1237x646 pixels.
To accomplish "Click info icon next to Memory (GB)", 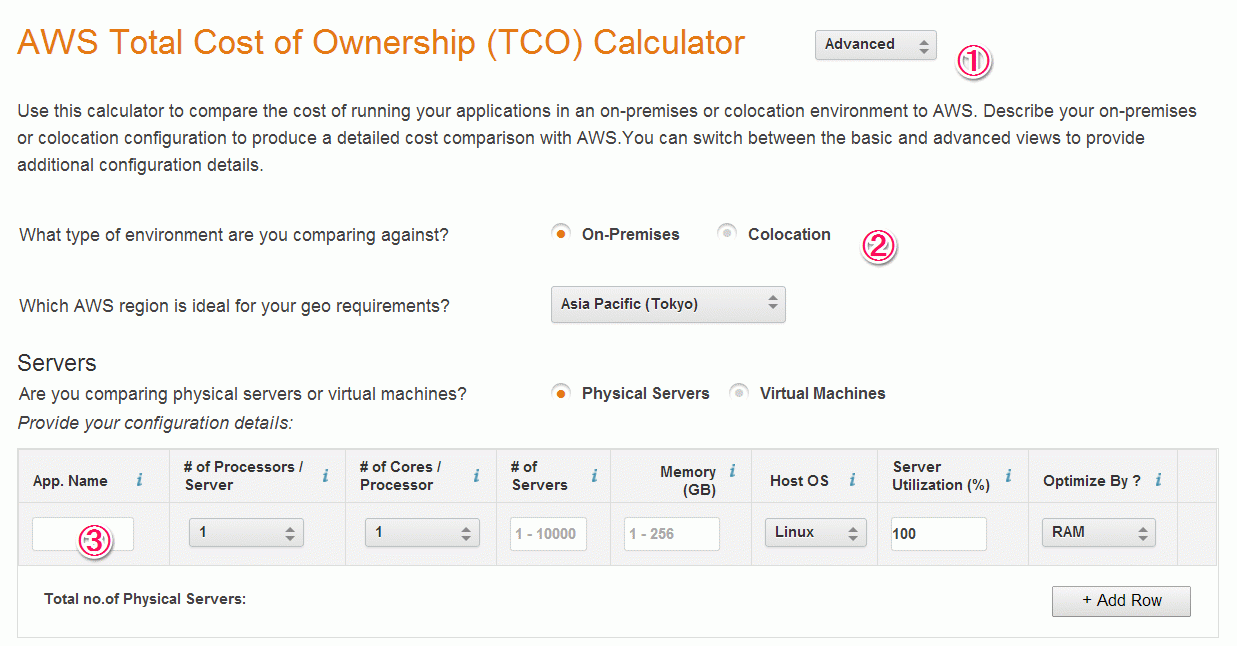I will click(732, 471).
